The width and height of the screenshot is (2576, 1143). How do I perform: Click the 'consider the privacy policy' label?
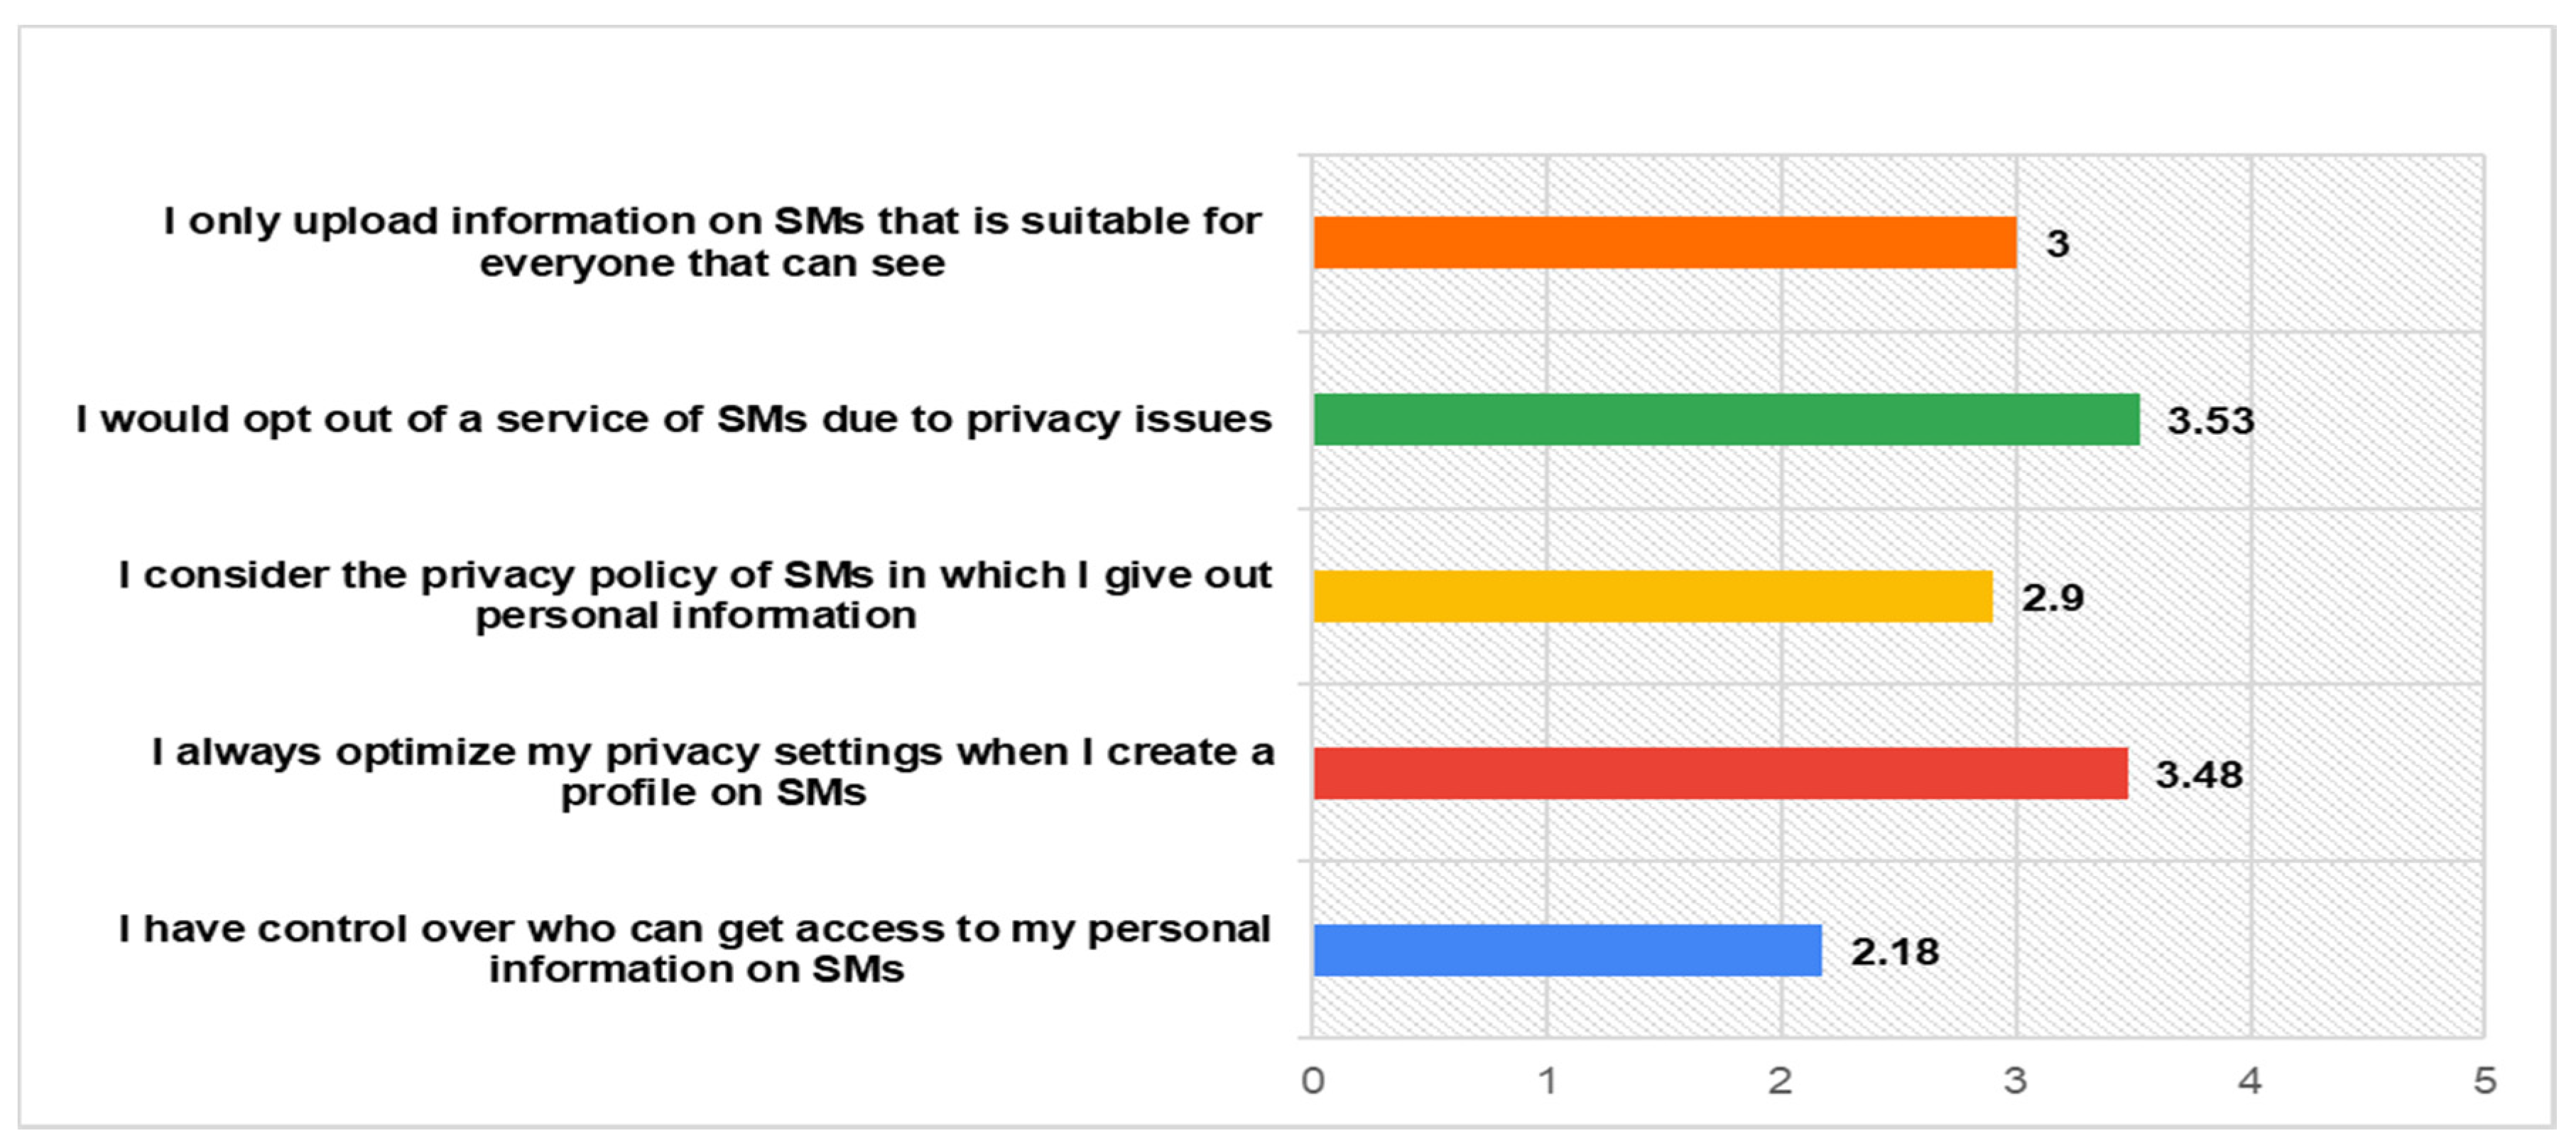[695, 595]
